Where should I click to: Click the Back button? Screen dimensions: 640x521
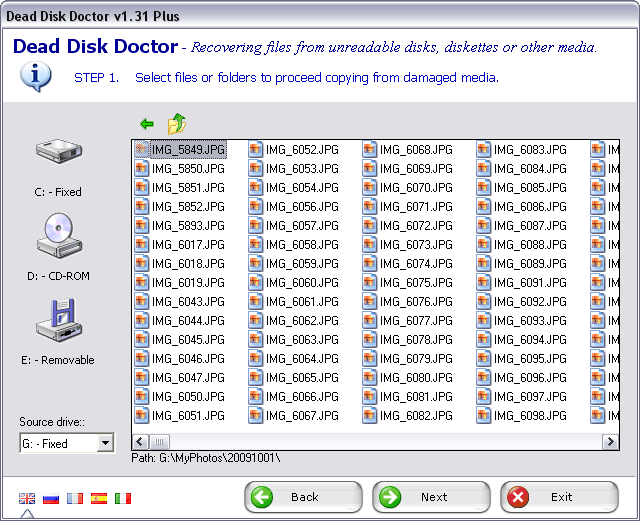tap(303, 497)
